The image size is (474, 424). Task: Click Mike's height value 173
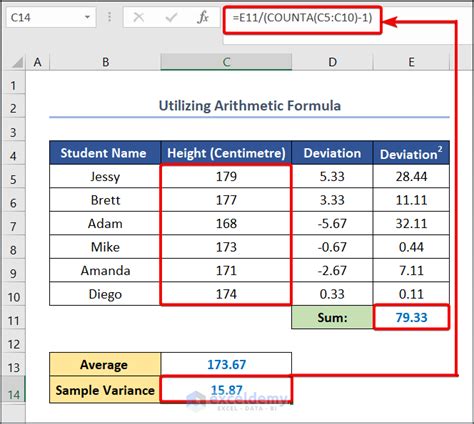(x=226, y=247)
